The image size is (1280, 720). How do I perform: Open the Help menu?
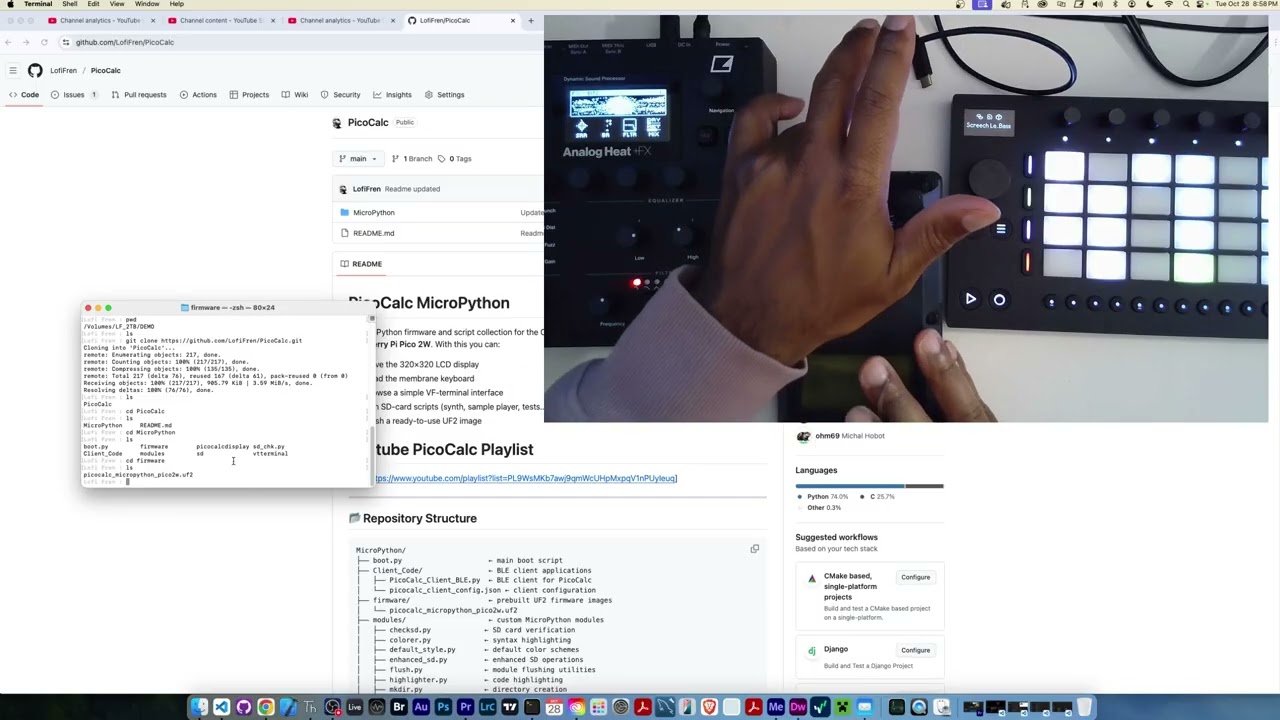(176, 4)
